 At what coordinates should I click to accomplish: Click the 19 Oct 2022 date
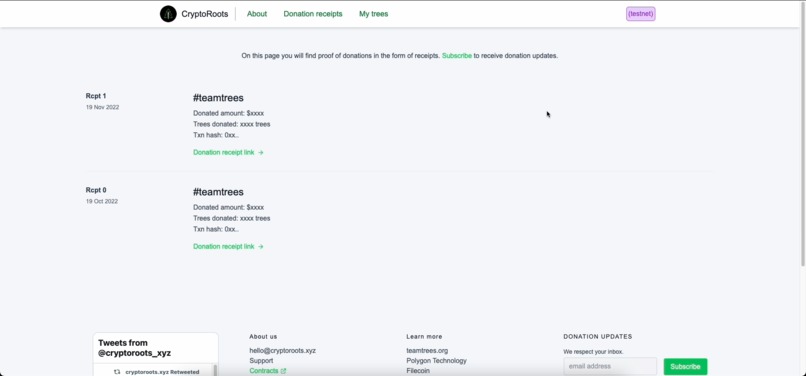coord(102,202)
